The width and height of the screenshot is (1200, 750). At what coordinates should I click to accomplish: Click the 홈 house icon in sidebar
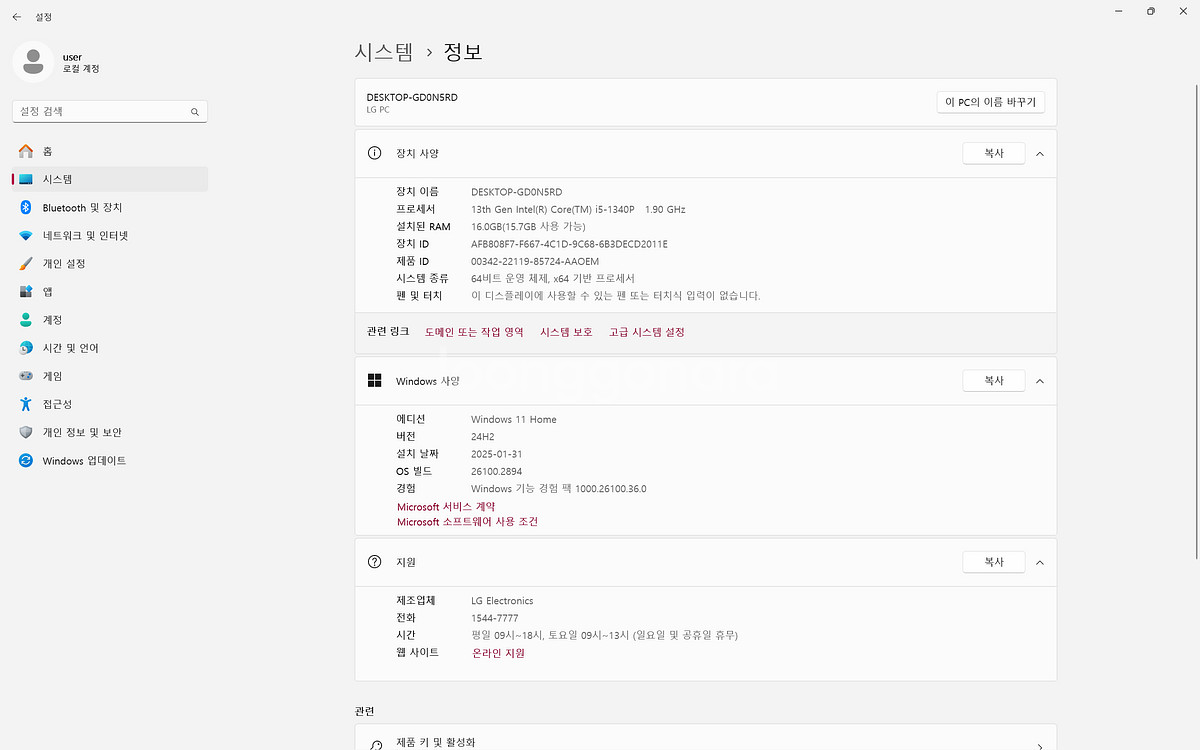coord(26,151)
